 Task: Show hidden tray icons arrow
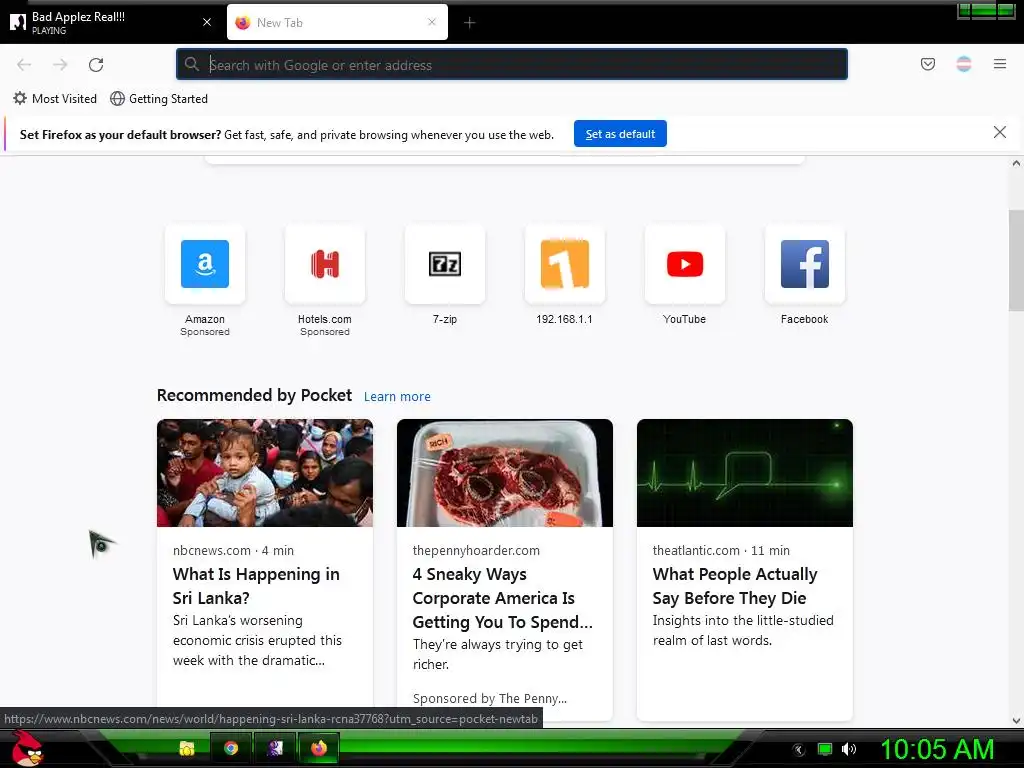tap(798, 749)
